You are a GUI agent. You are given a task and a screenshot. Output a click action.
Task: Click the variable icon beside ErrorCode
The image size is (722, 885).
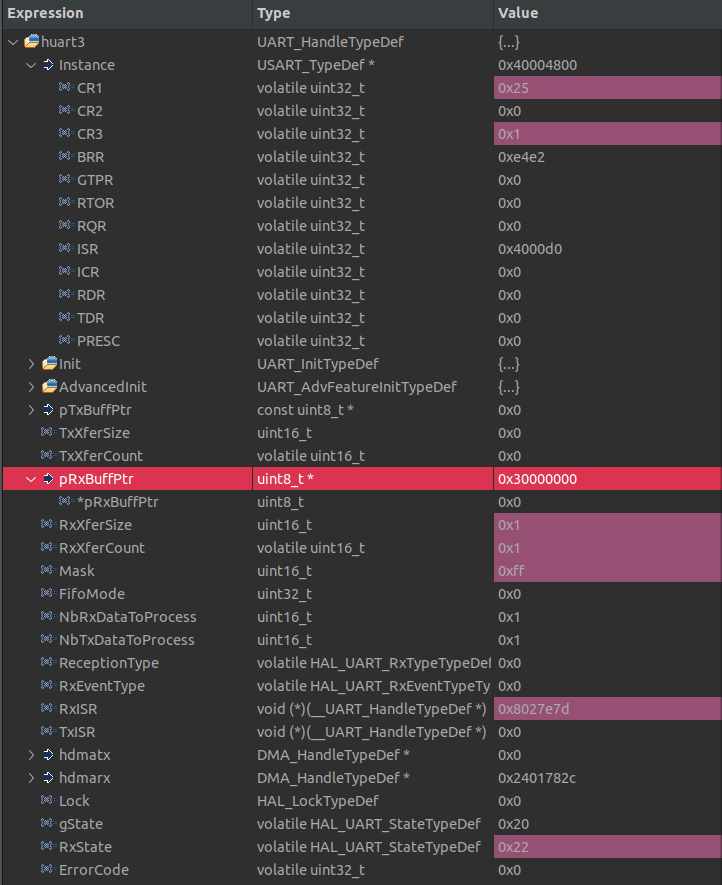[x=47, y=870]
